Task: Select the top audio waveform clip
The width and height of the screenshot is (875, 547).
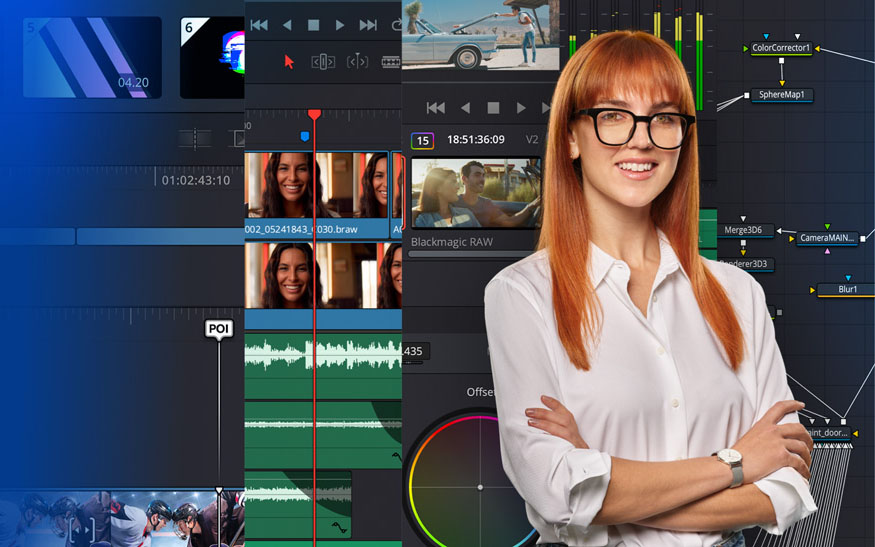Action: pos(323,366)
